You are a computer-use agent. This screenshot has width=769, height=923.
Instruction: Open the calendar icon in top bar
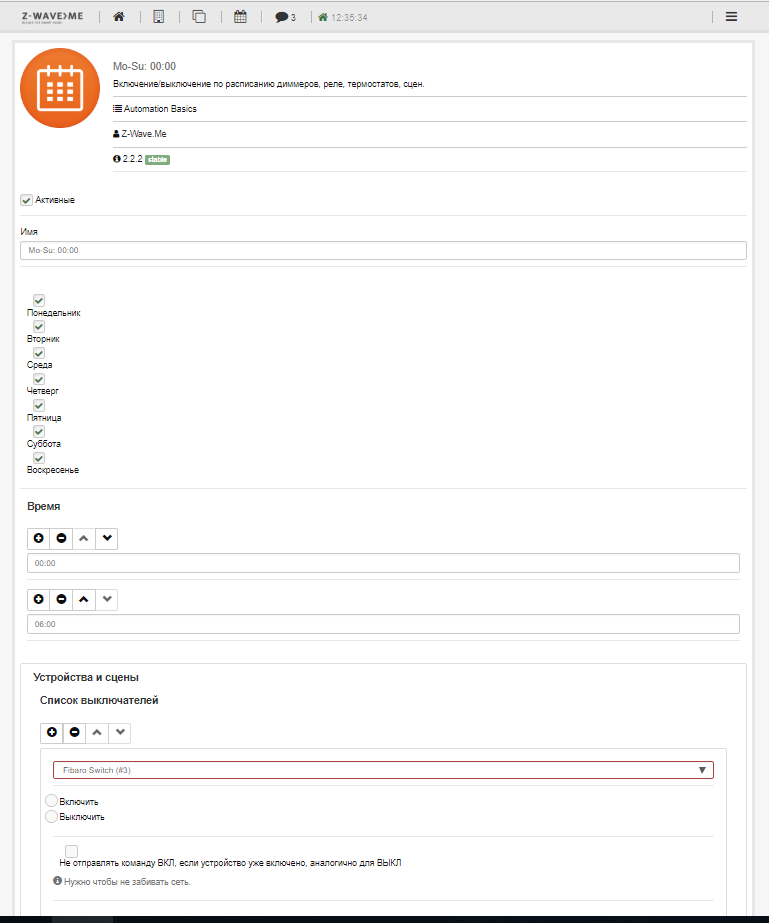pyautogui.click(x=240, y=16)
